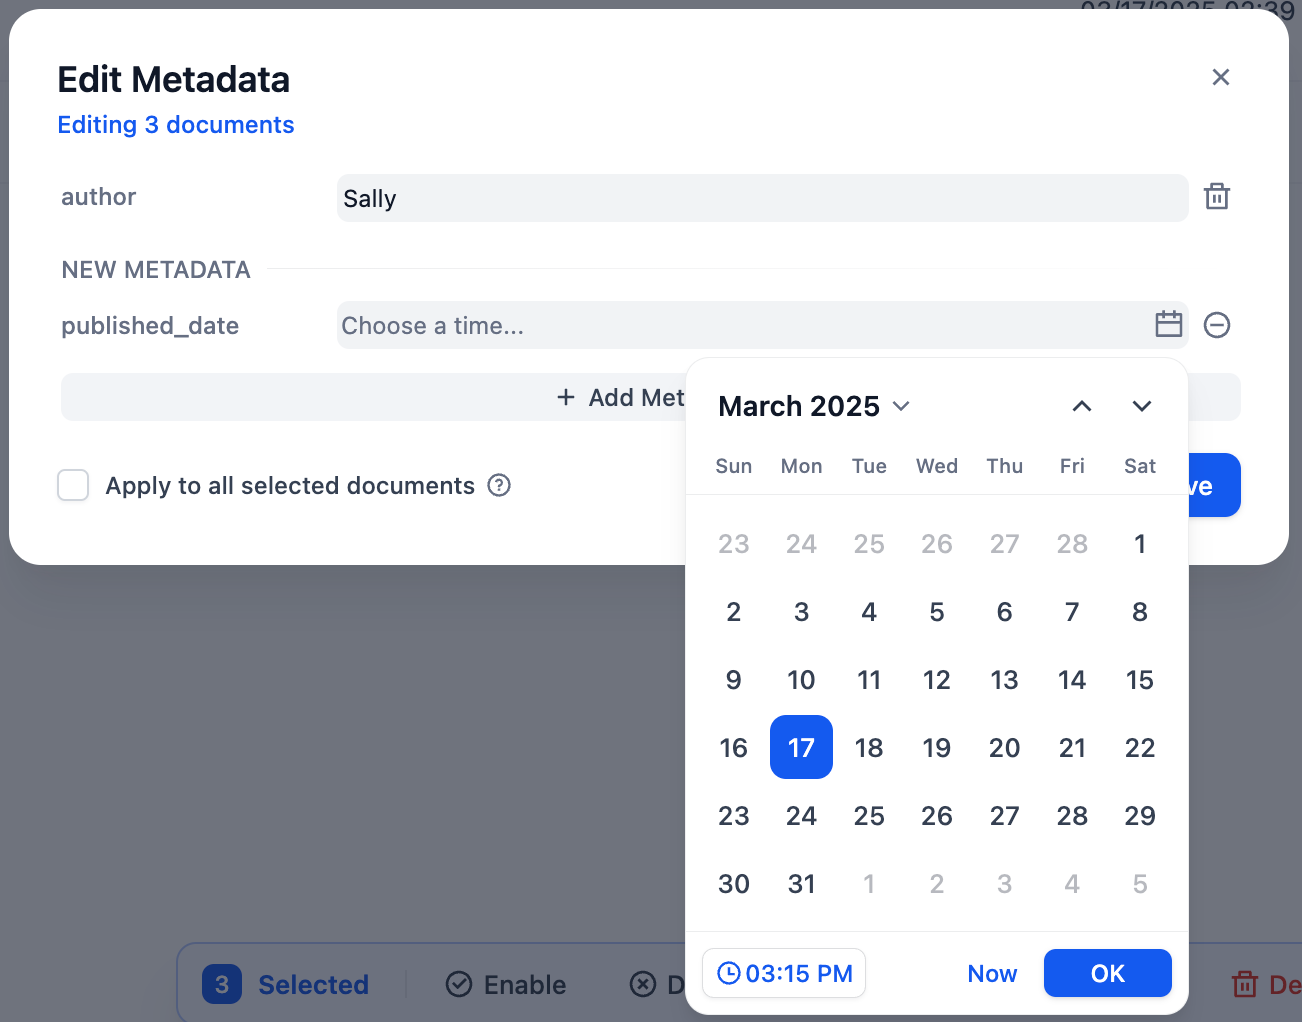Click the Choose a time input field
Image resolution: width=1302 pixels, height=1022 pixels.
click(x=740, y=325)
